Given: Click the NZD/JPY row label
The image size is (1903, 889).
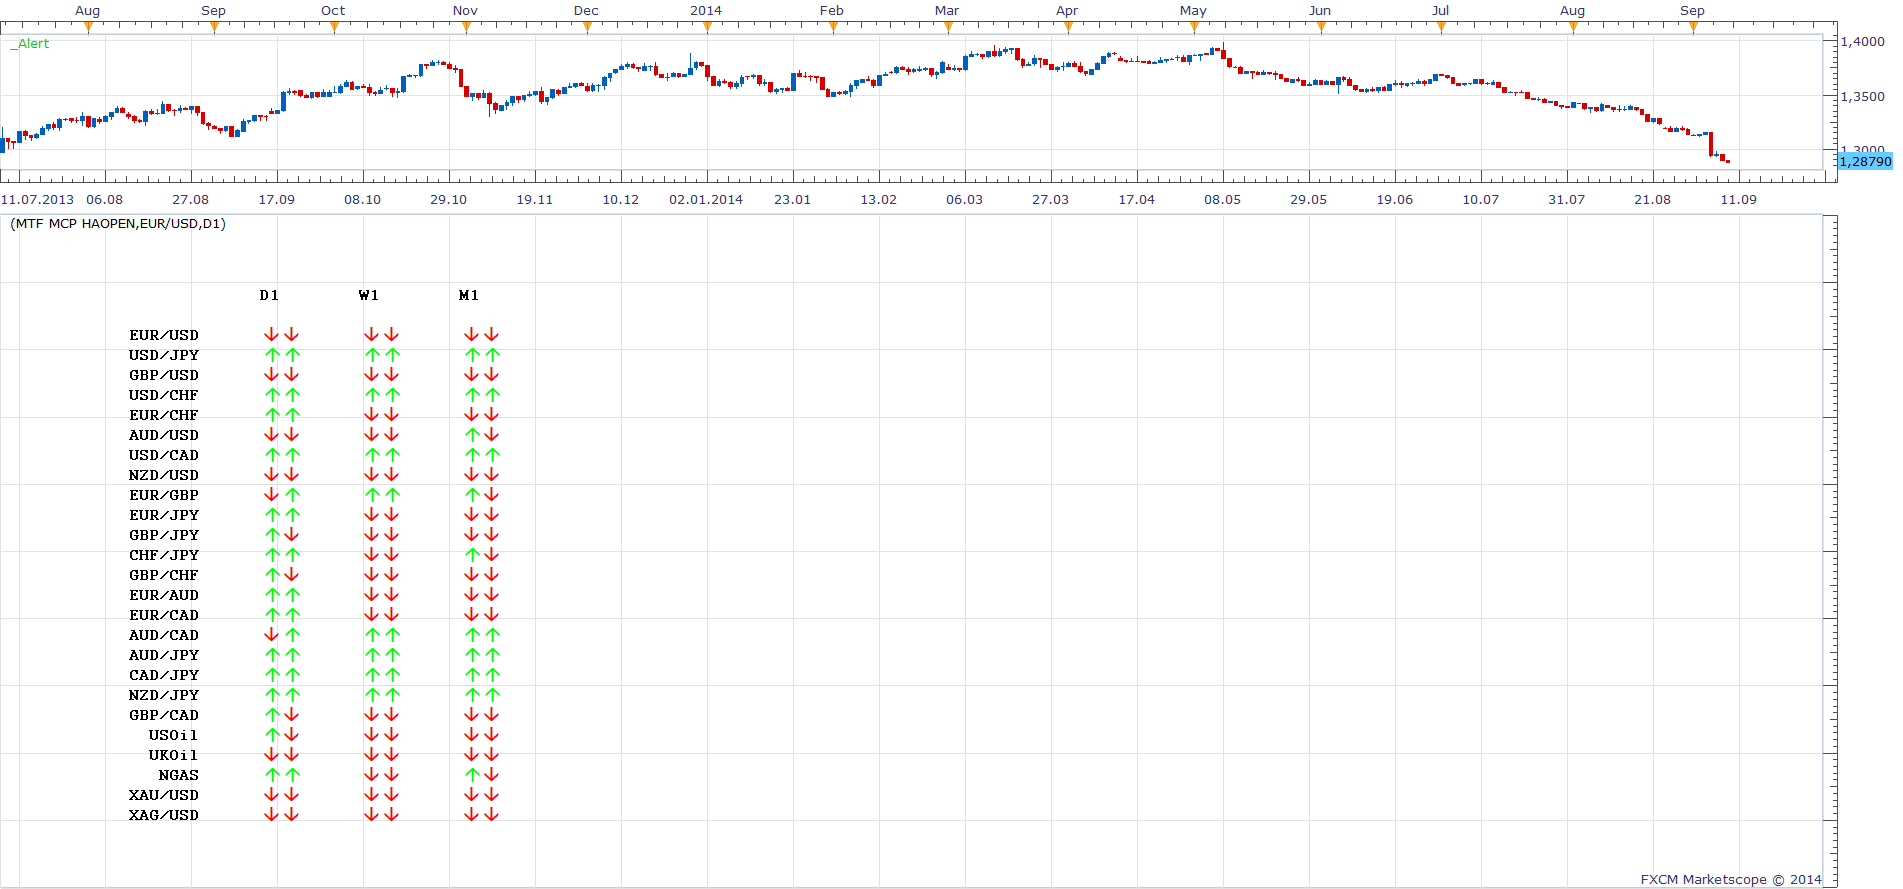Looking at the screenshot, I should tap(164, 695).
